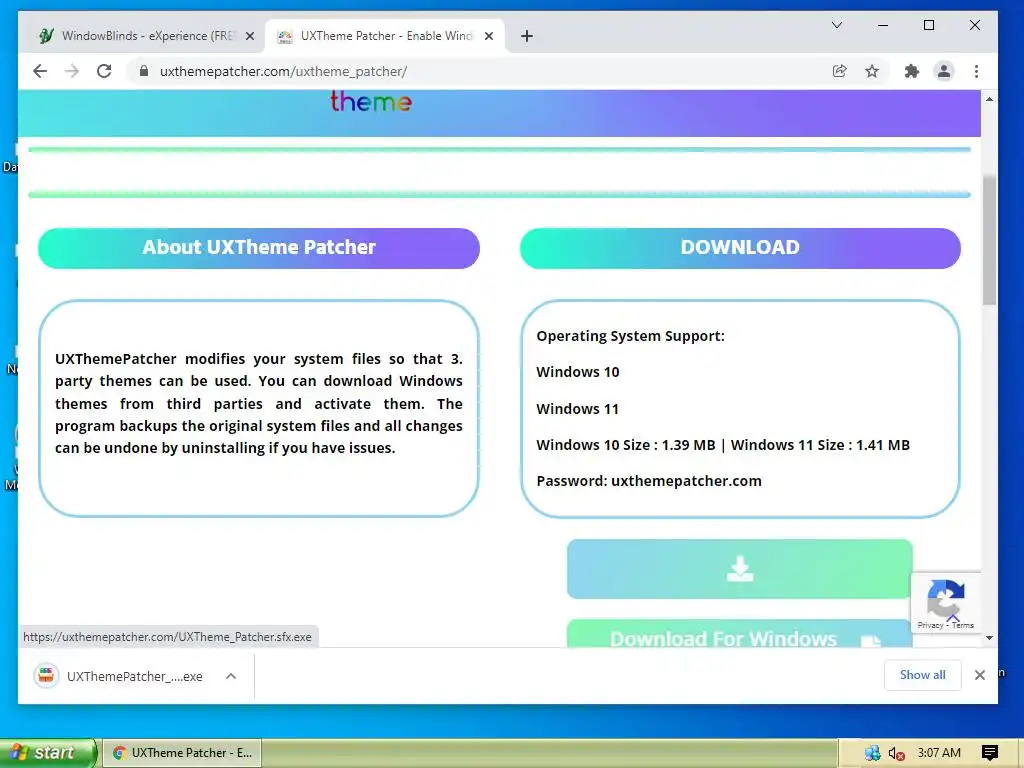1024x768 pixels.
Task: Expand the download item options chevron
Action: 231,676
